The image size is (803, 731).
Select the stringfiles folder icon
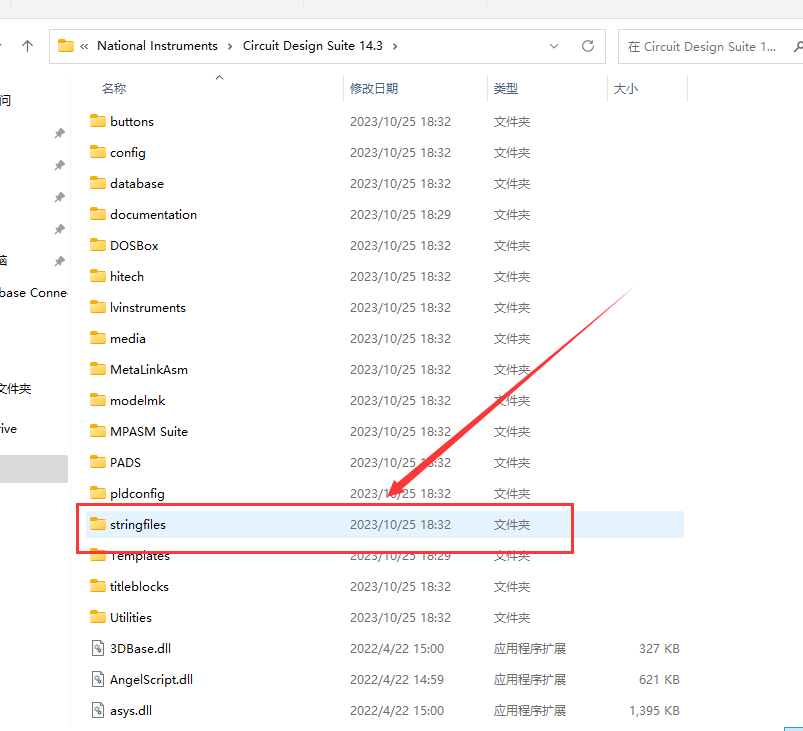click(x=97, y=524)
